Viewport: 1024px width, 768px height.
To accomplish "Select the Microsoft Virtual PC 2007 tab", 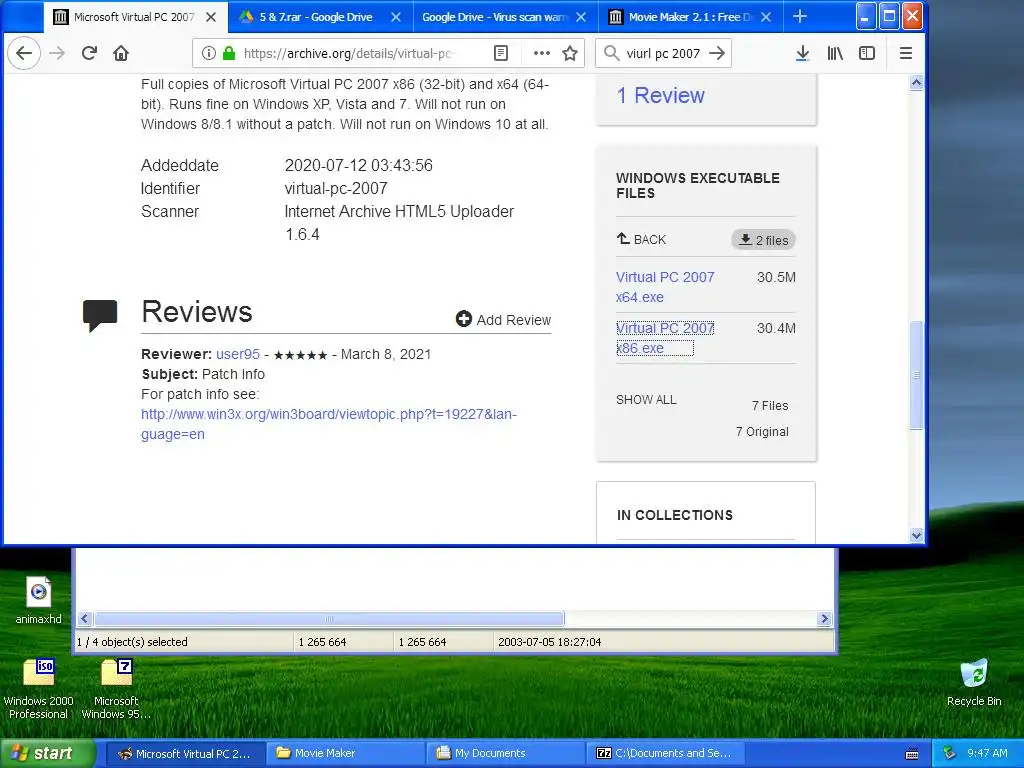I will (x=136, y=17).
